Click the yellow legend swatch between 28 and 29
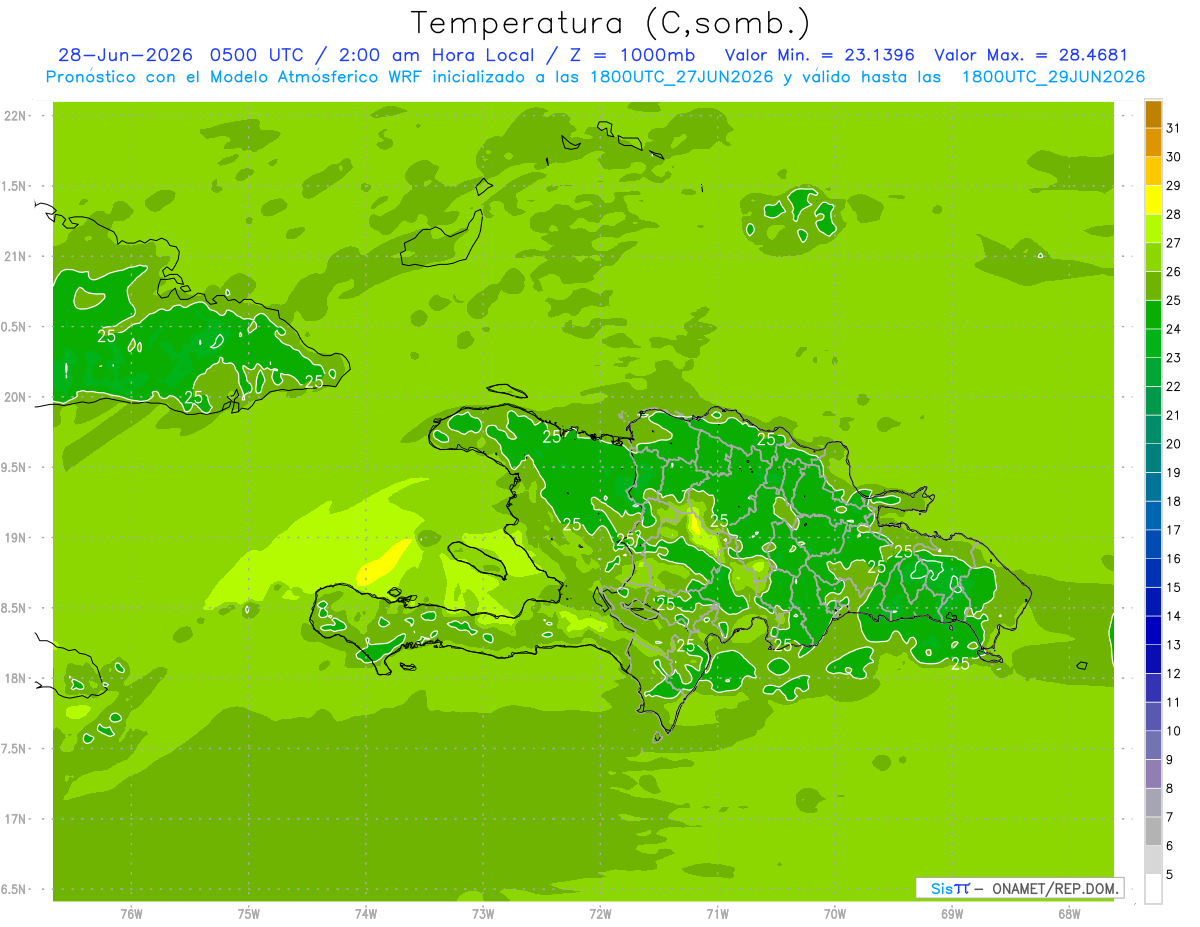Viewport: 1200px width, 927px height. [1153, 200]
